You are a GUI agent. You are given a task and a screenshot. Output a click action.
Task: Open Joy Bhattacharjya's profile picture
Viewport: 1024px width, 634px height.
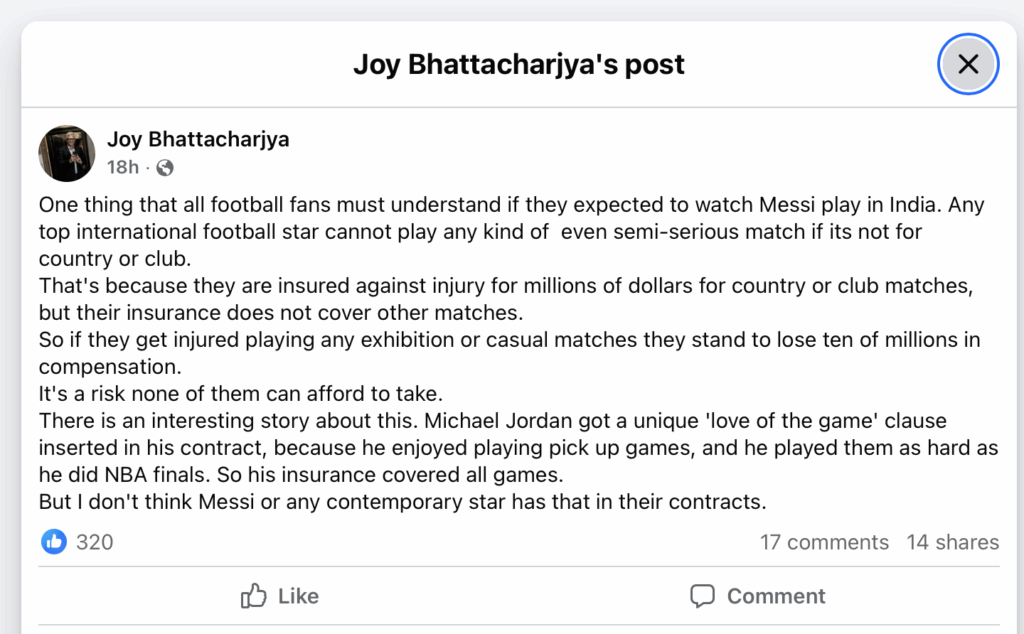66,153
